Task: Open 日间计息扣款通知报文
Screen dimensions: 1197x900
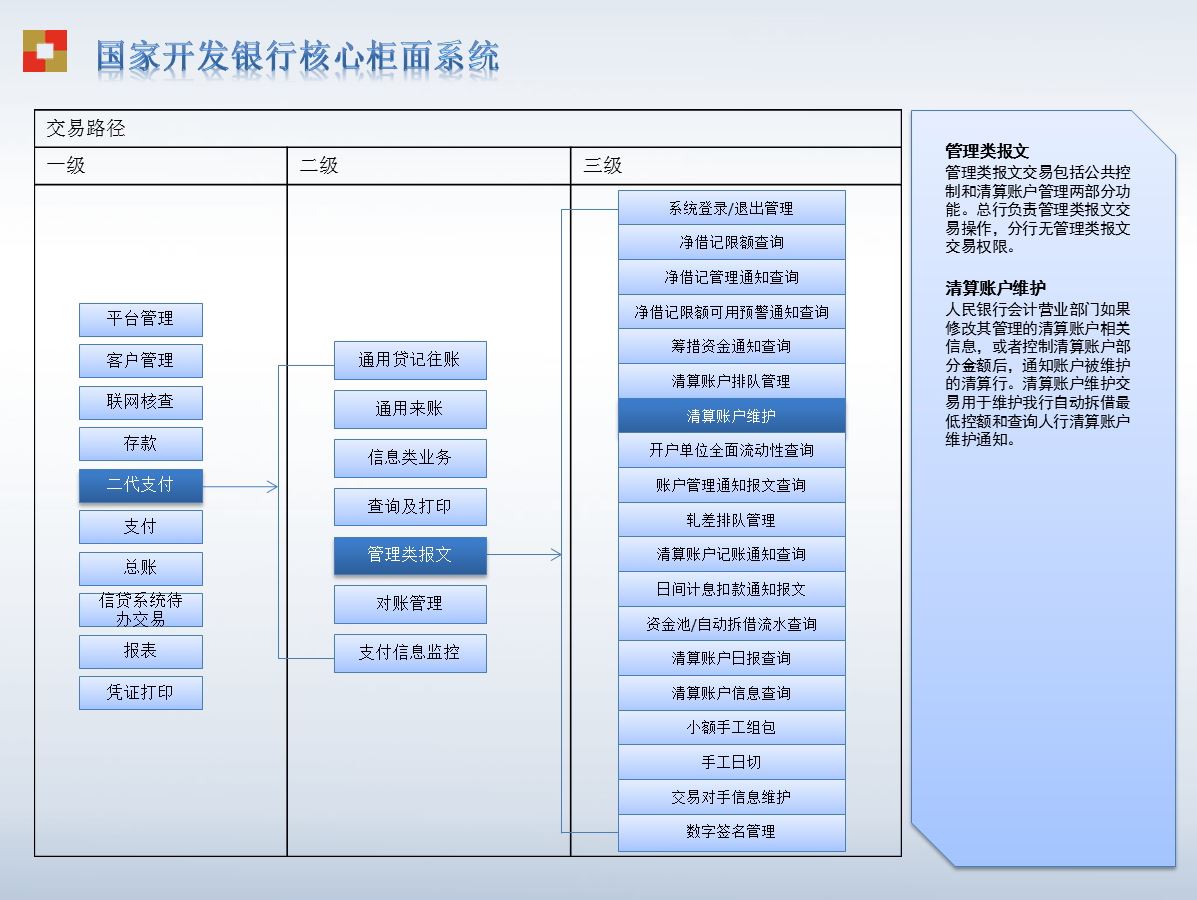Action: pyautogui.click(x=731, y=589)
